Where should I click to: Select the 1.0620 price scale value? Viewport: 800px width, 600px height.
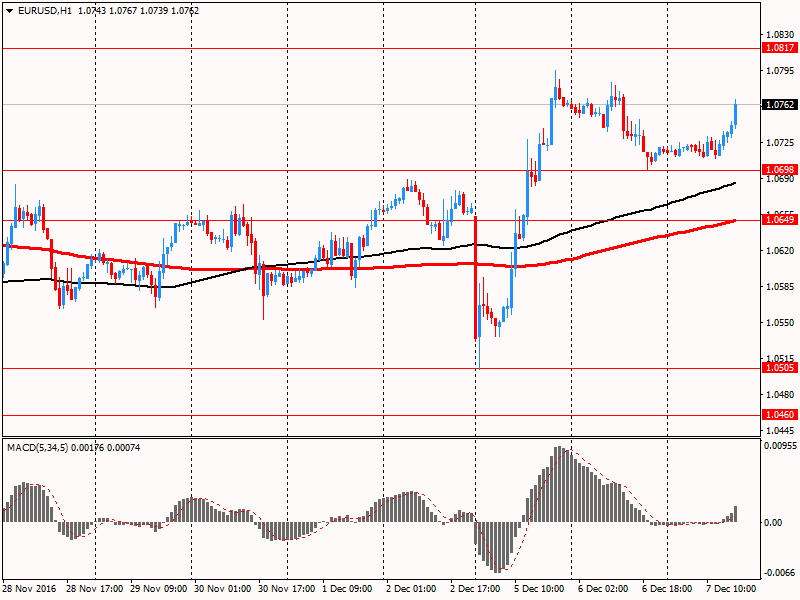[x=780, y=251]
